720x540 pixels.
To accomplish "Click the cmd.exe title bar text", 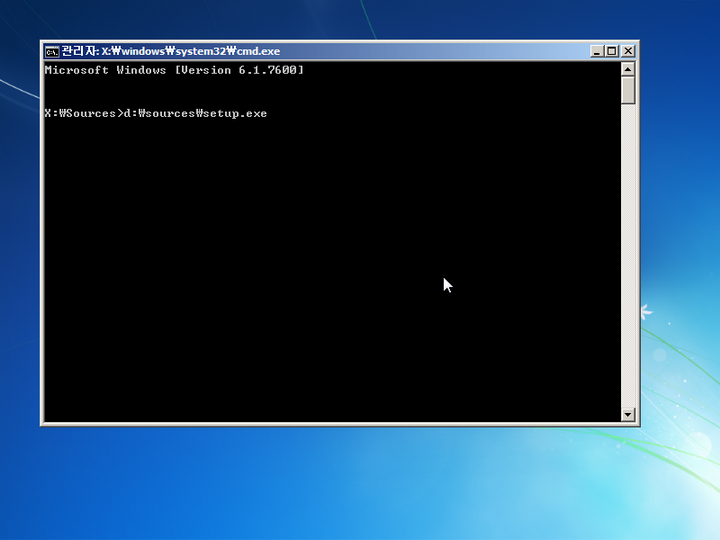I will click(171, 51).
